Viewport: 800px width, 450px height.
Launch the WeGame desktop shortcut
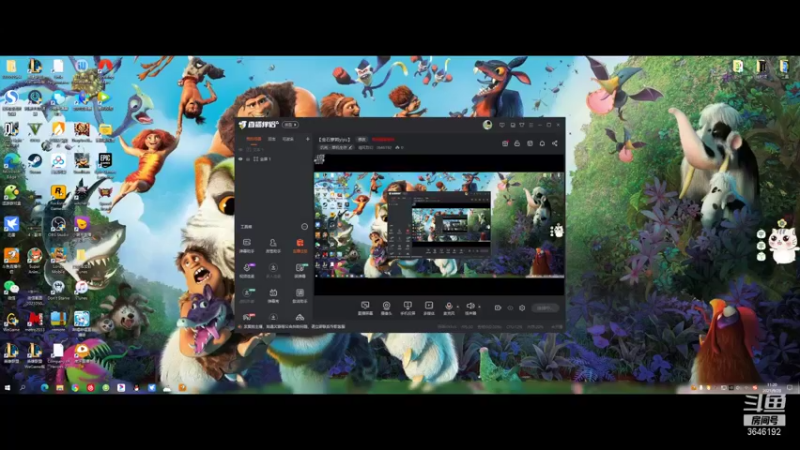tap(11, 321)
